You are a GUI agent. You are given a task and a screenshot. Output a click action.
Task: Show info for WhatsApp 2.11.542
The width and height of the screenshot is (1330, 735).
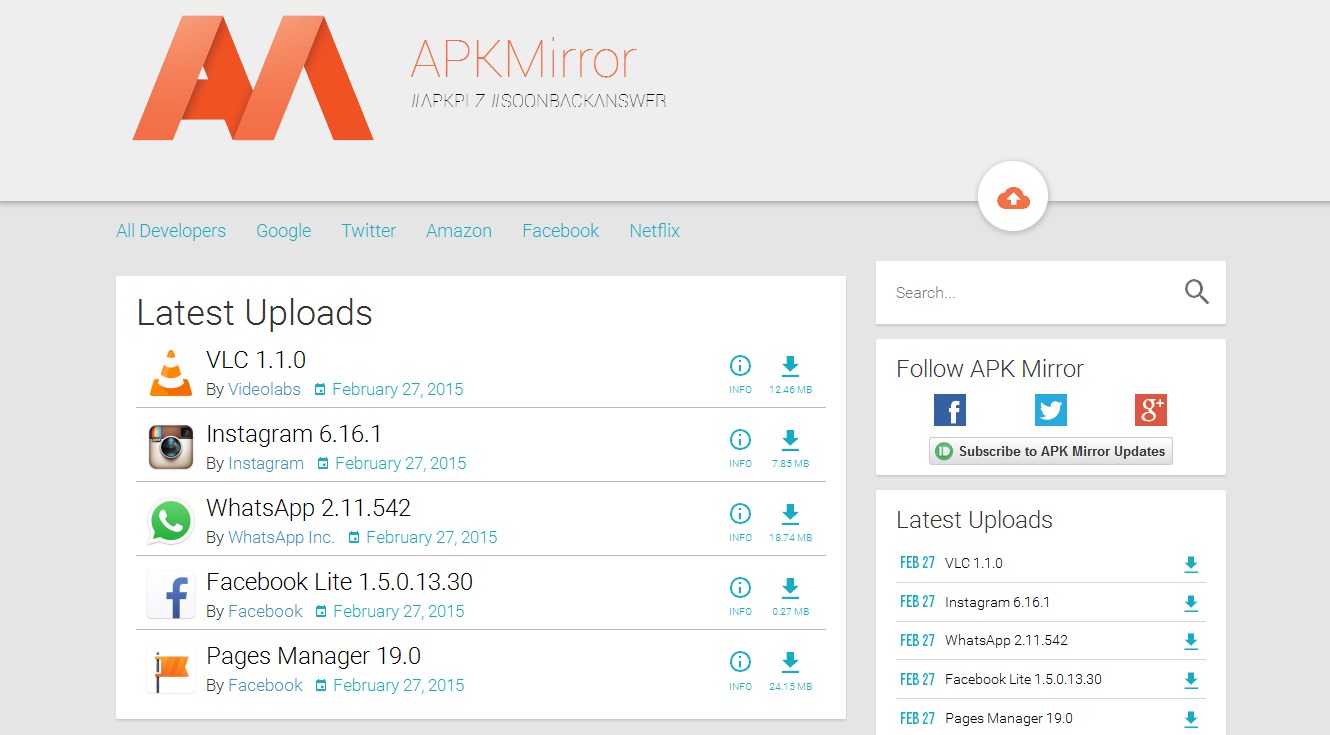pyautogui.click(x=740, y=521)
